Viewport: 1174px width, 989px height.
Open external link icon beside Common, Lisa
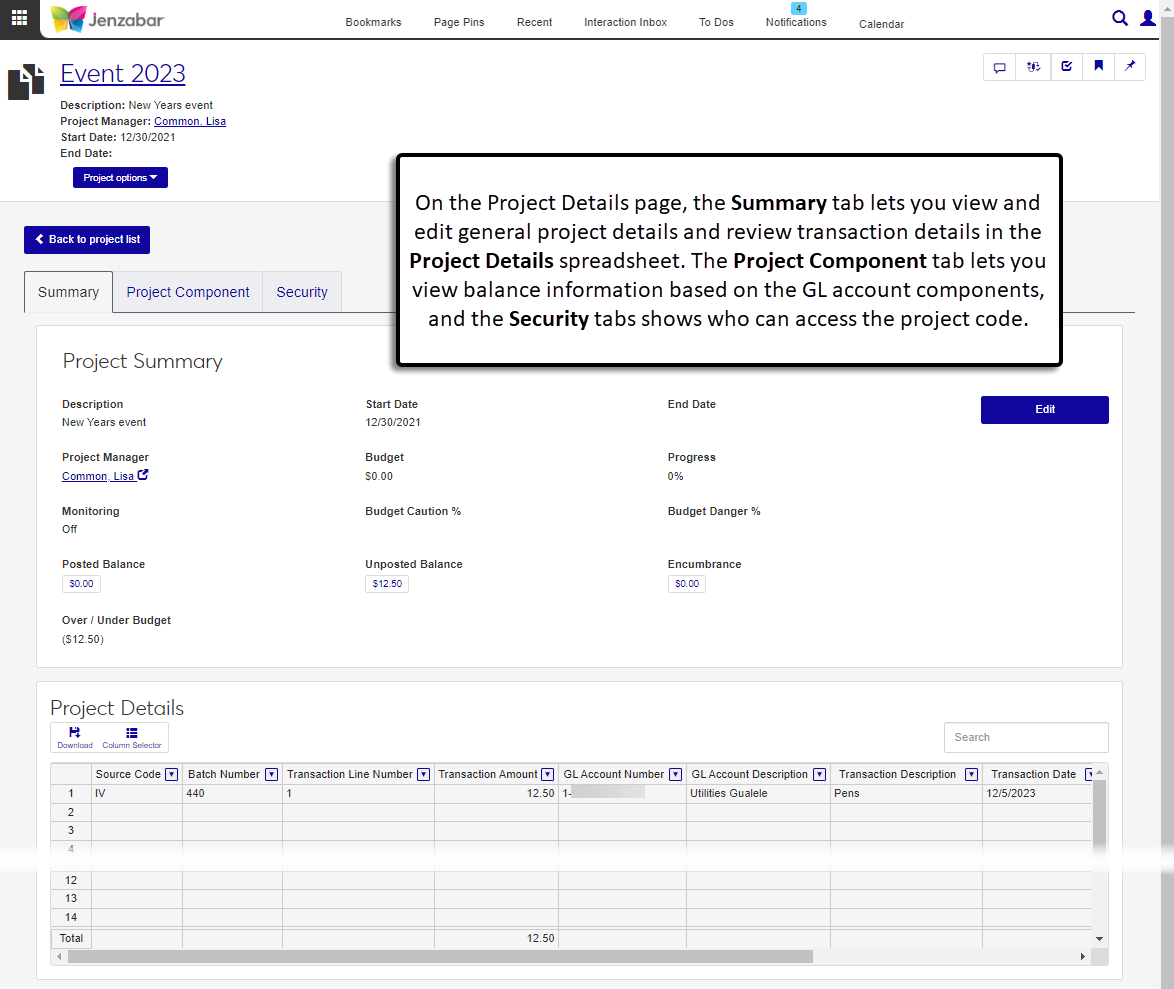(143, 475)
